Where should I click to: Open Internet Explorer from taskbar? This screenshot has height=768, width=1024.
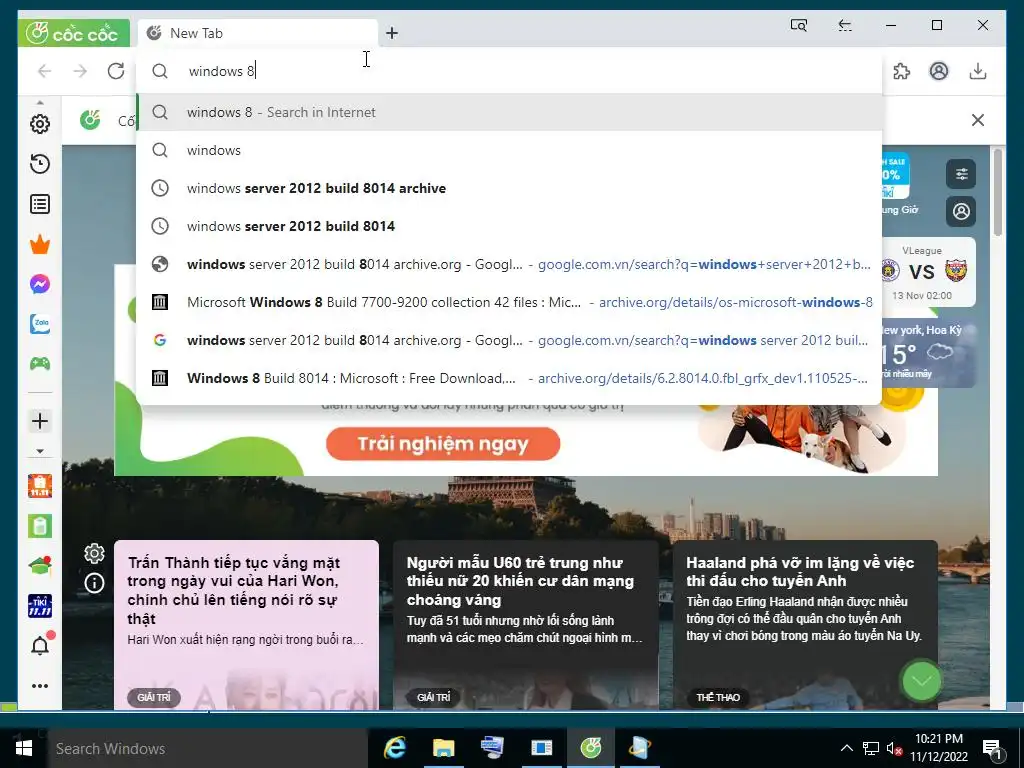pyautogui.click(x=394, y=748)
